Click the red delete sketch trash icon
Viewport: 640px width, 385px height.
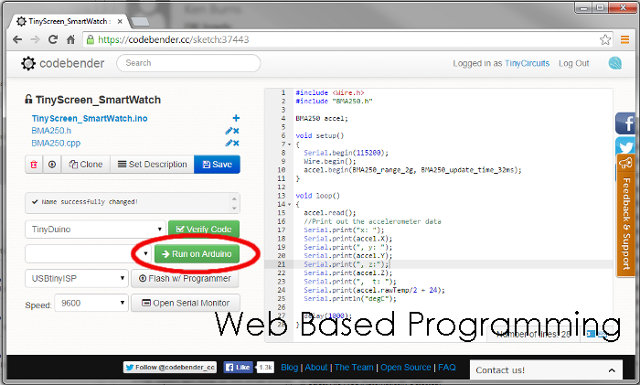(x=34, y=165)
